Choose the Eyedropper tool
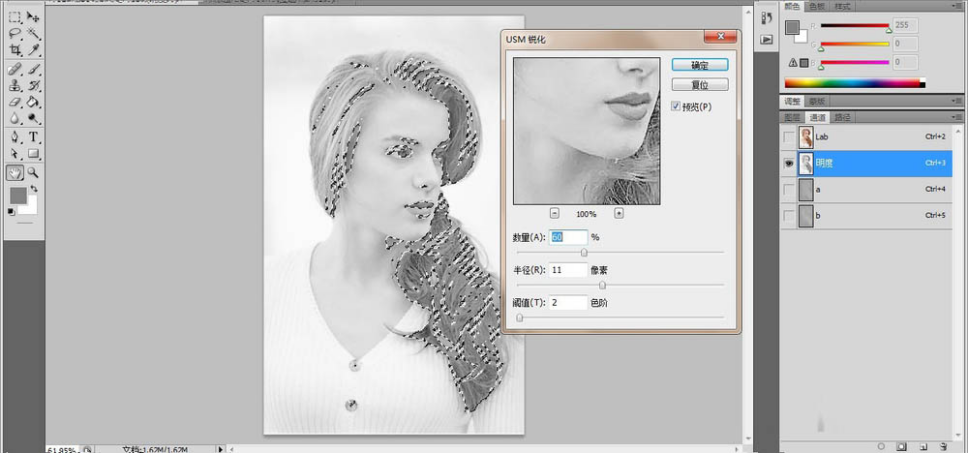 (33, 49)
